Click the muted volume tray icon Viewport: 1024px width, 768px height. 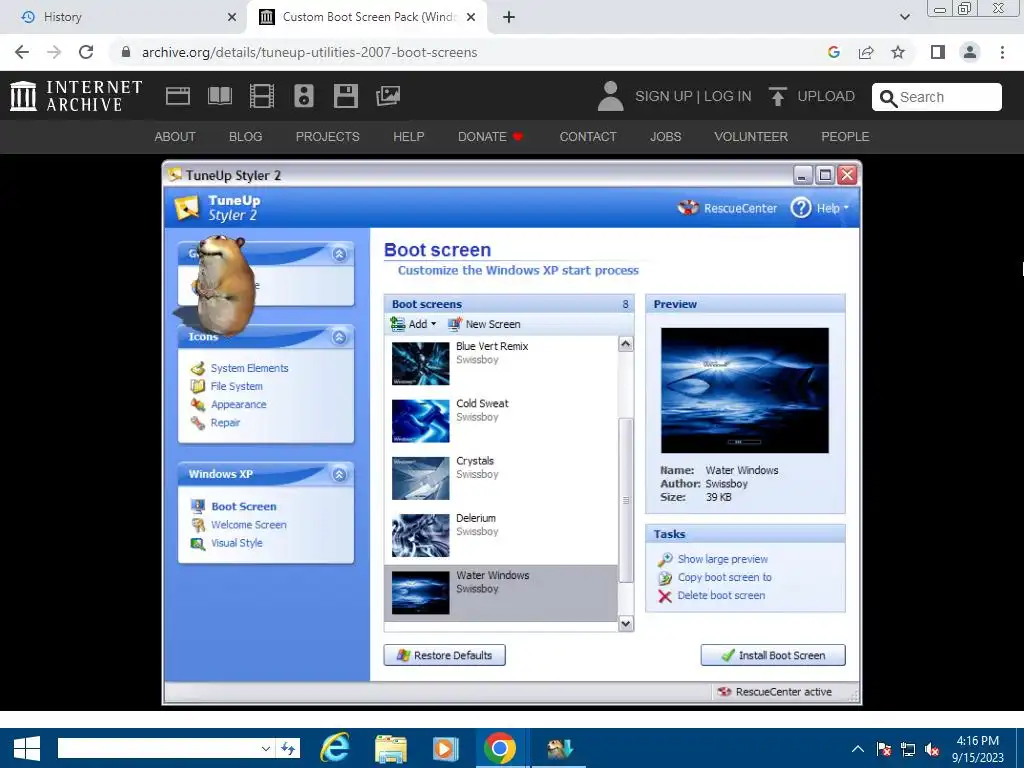[933, 749]
